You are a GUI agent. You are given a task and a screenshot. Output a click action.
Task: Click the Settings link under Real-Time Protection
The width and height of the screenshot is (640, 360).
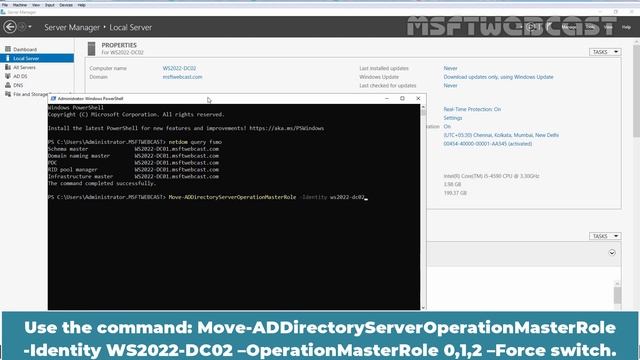pos(453,118)
